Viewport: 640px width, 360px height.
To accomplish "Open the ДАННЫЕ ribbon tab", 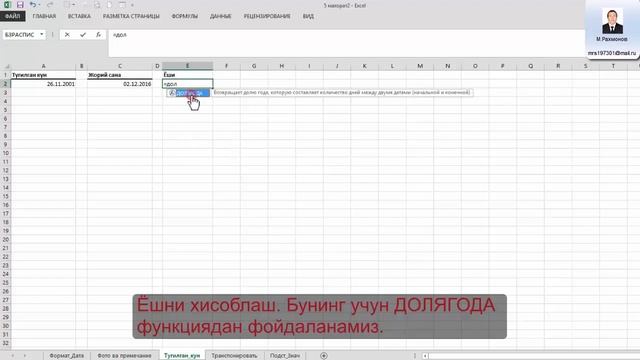I will 220,16.
